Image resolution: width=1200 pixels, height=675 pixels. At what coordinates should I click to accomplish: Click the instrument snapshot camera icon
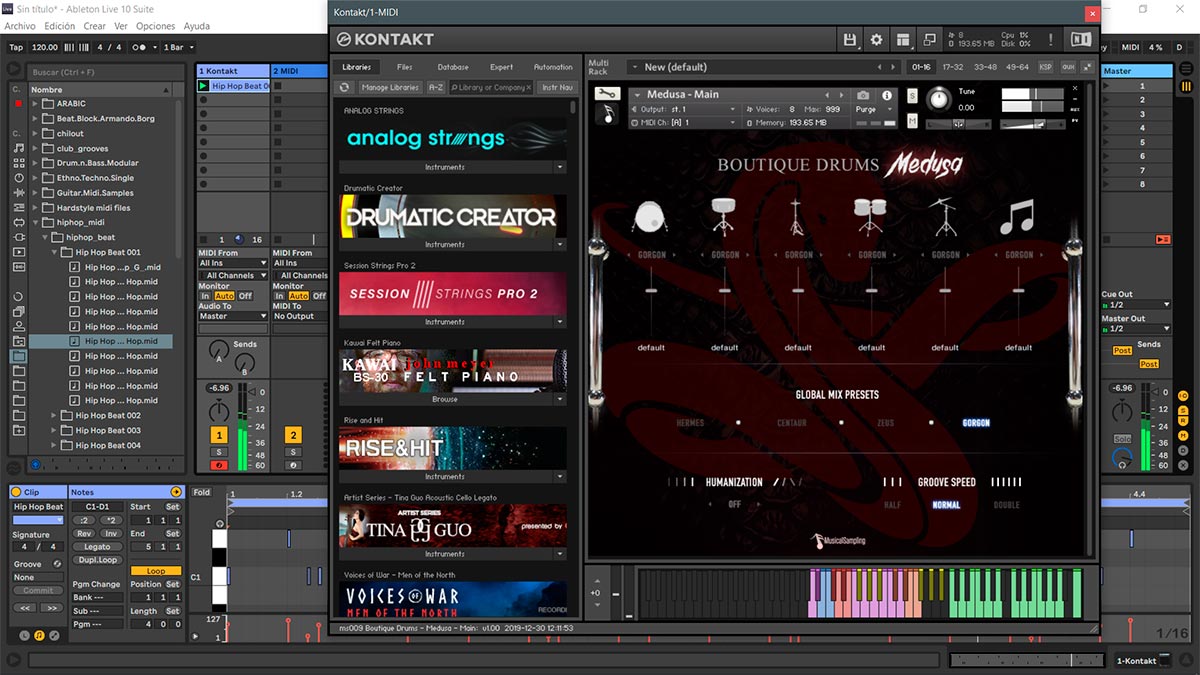coord(863,95)
